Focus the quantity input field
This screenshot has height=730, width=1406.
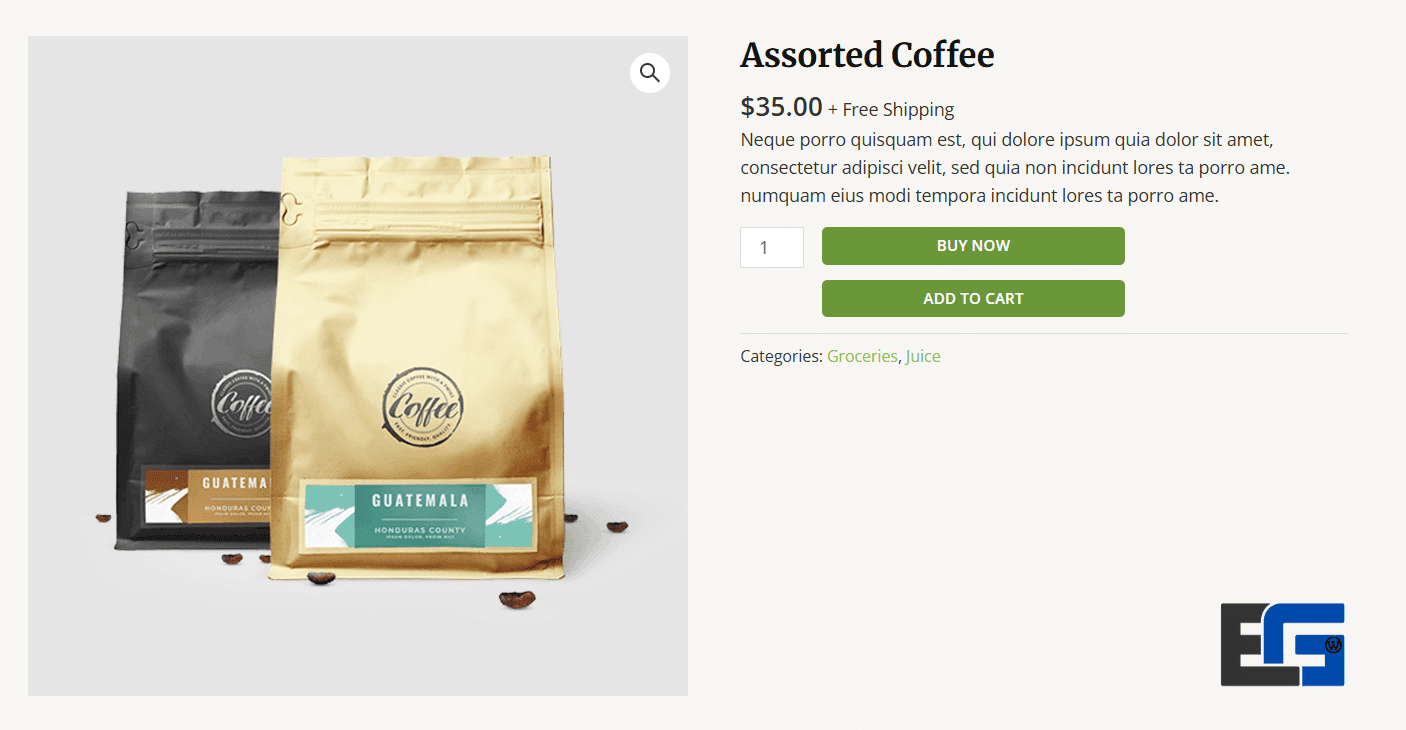772,247
